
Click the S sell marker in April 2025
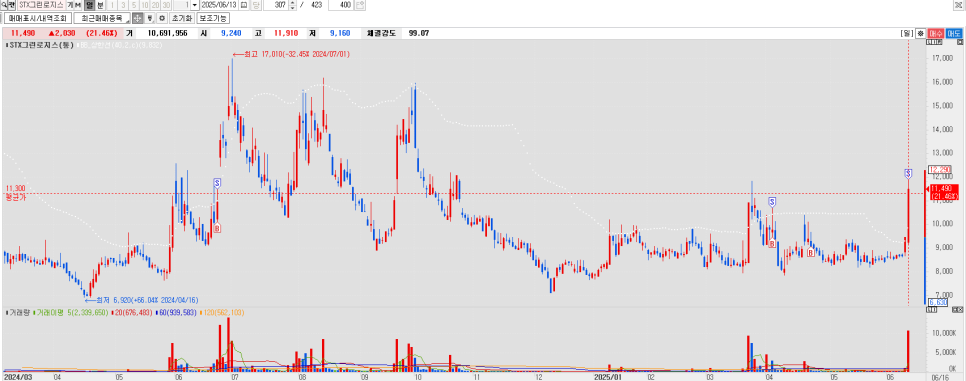tap(772, 202)
